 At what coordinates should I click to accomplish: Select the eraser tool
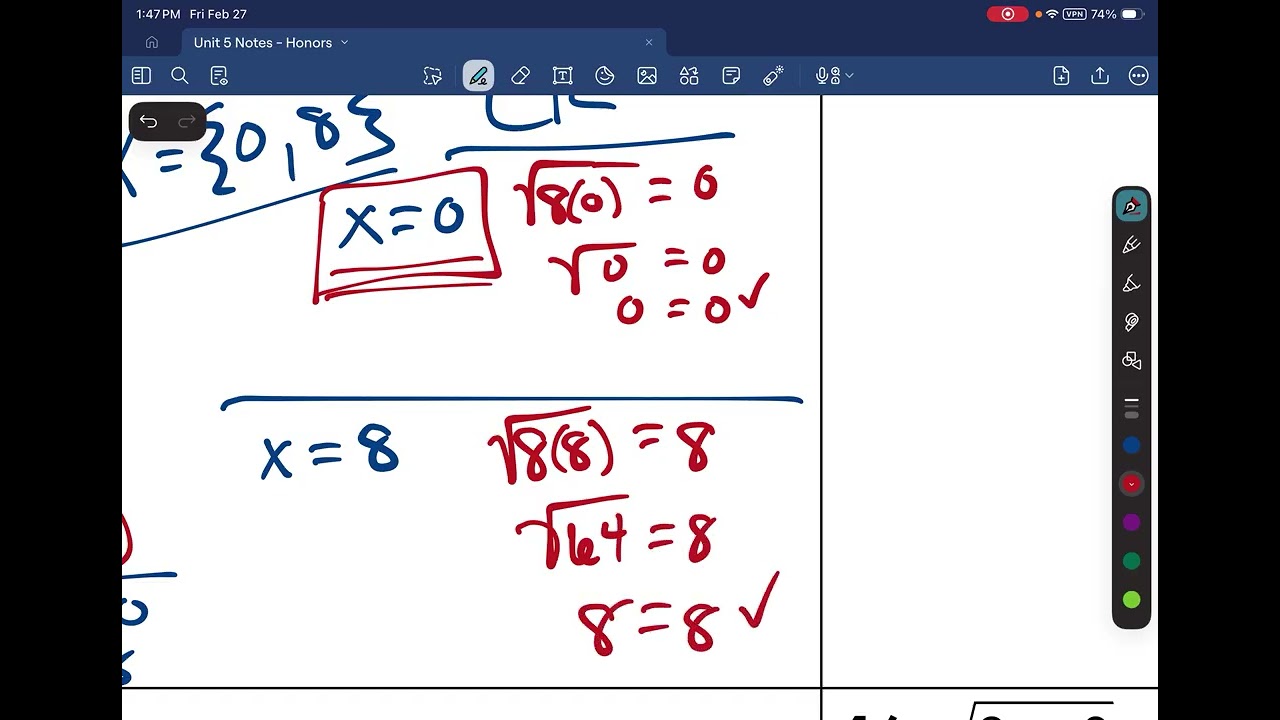tap(520, 76)
